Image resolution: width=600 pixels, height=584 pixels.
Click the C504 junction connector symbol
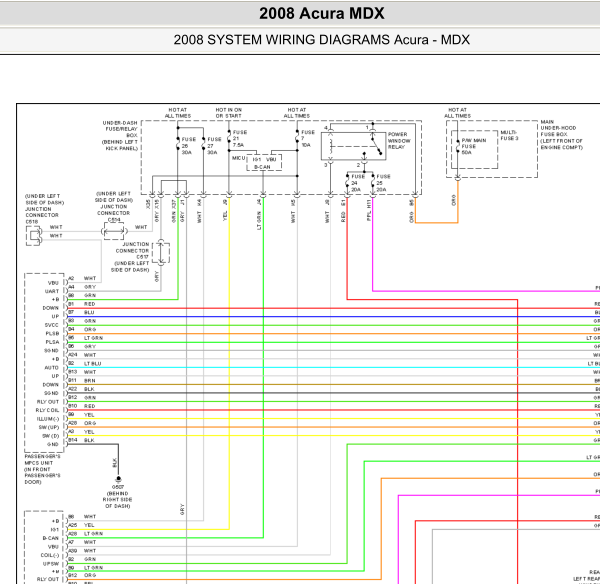pyautogui.click(x=114, y=231)
